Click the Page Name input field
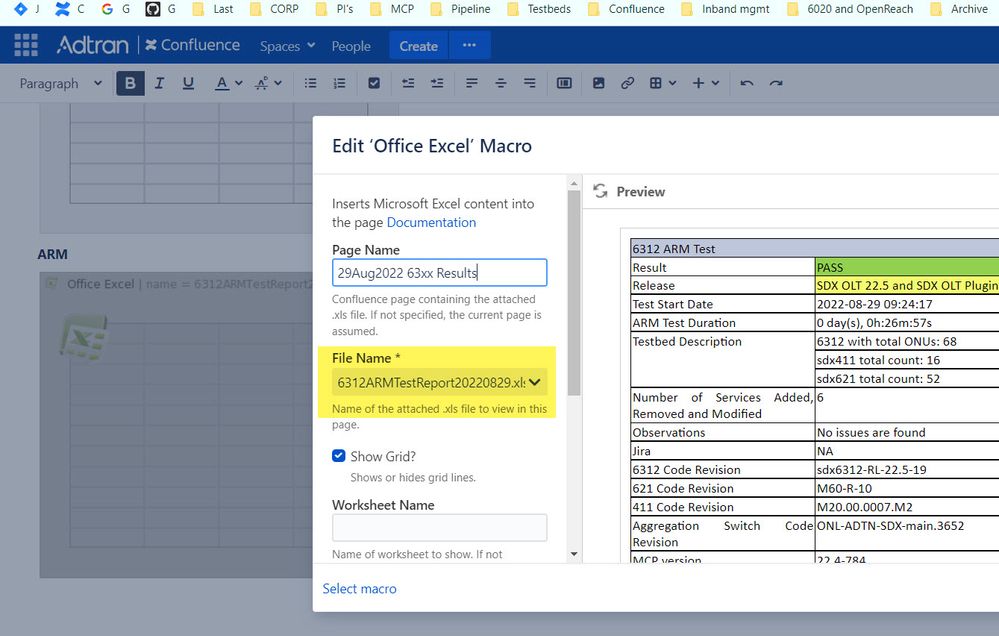The width and height of the screenshot is (999, 636). pos(440,273)
